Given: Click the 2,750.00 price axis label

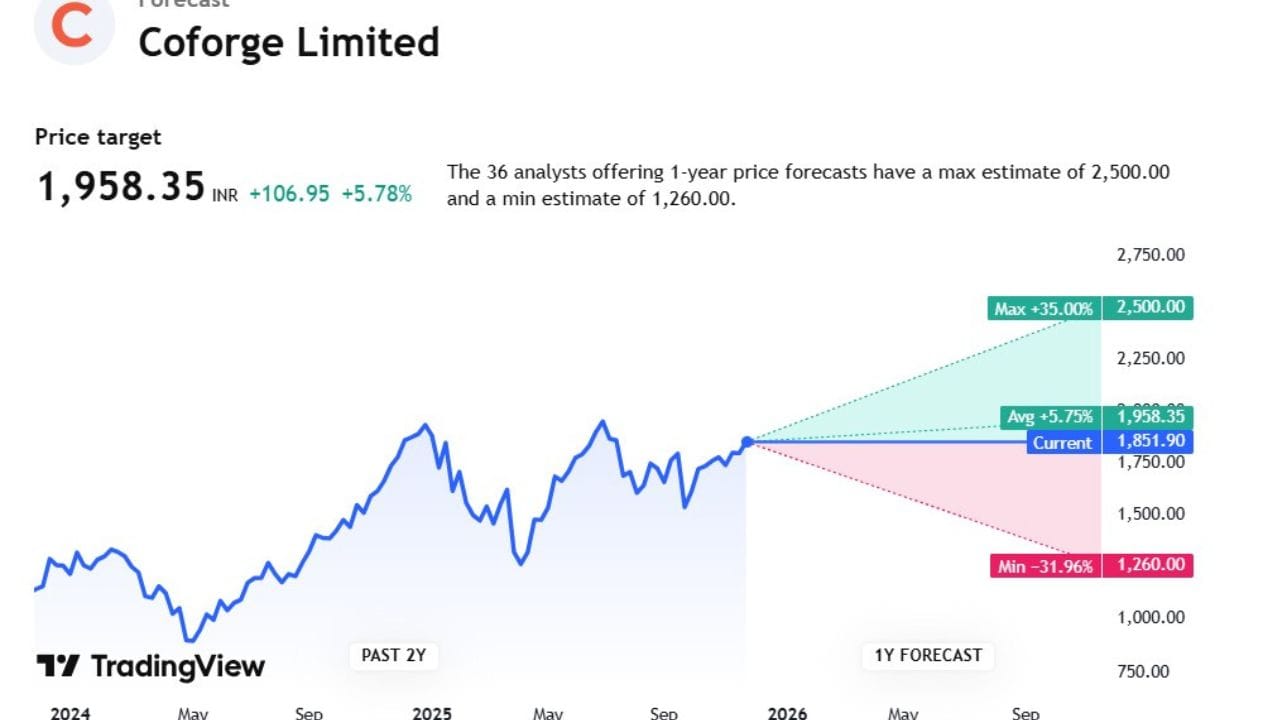Looking at the screenshot, I should pos(1150,255).
